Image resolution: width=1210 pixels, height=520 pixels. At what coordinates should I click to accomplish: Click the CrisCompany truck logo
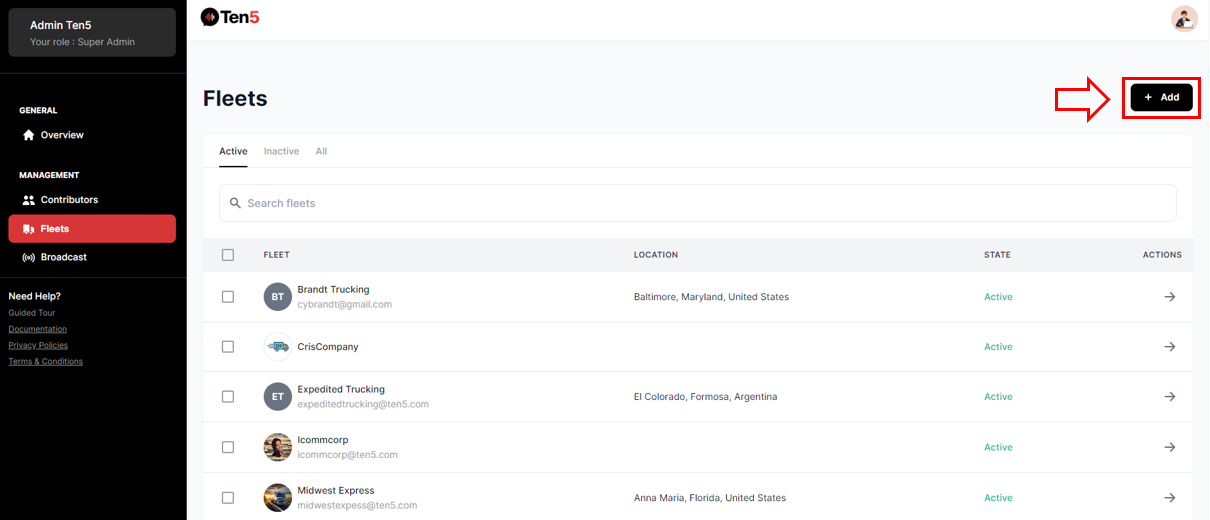point(278,347)
